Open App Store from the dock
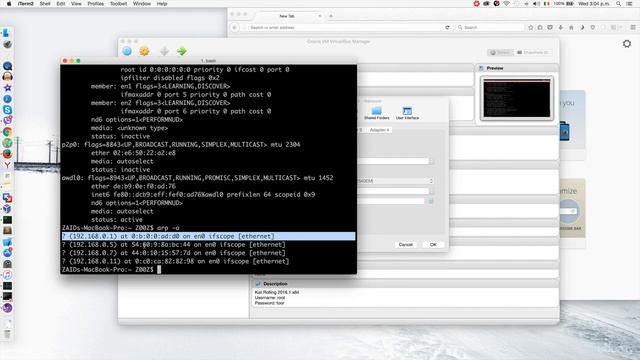Image resolution: width=640 pixels, height=360 pixels. pyautogui.click(x=7, y=253)
